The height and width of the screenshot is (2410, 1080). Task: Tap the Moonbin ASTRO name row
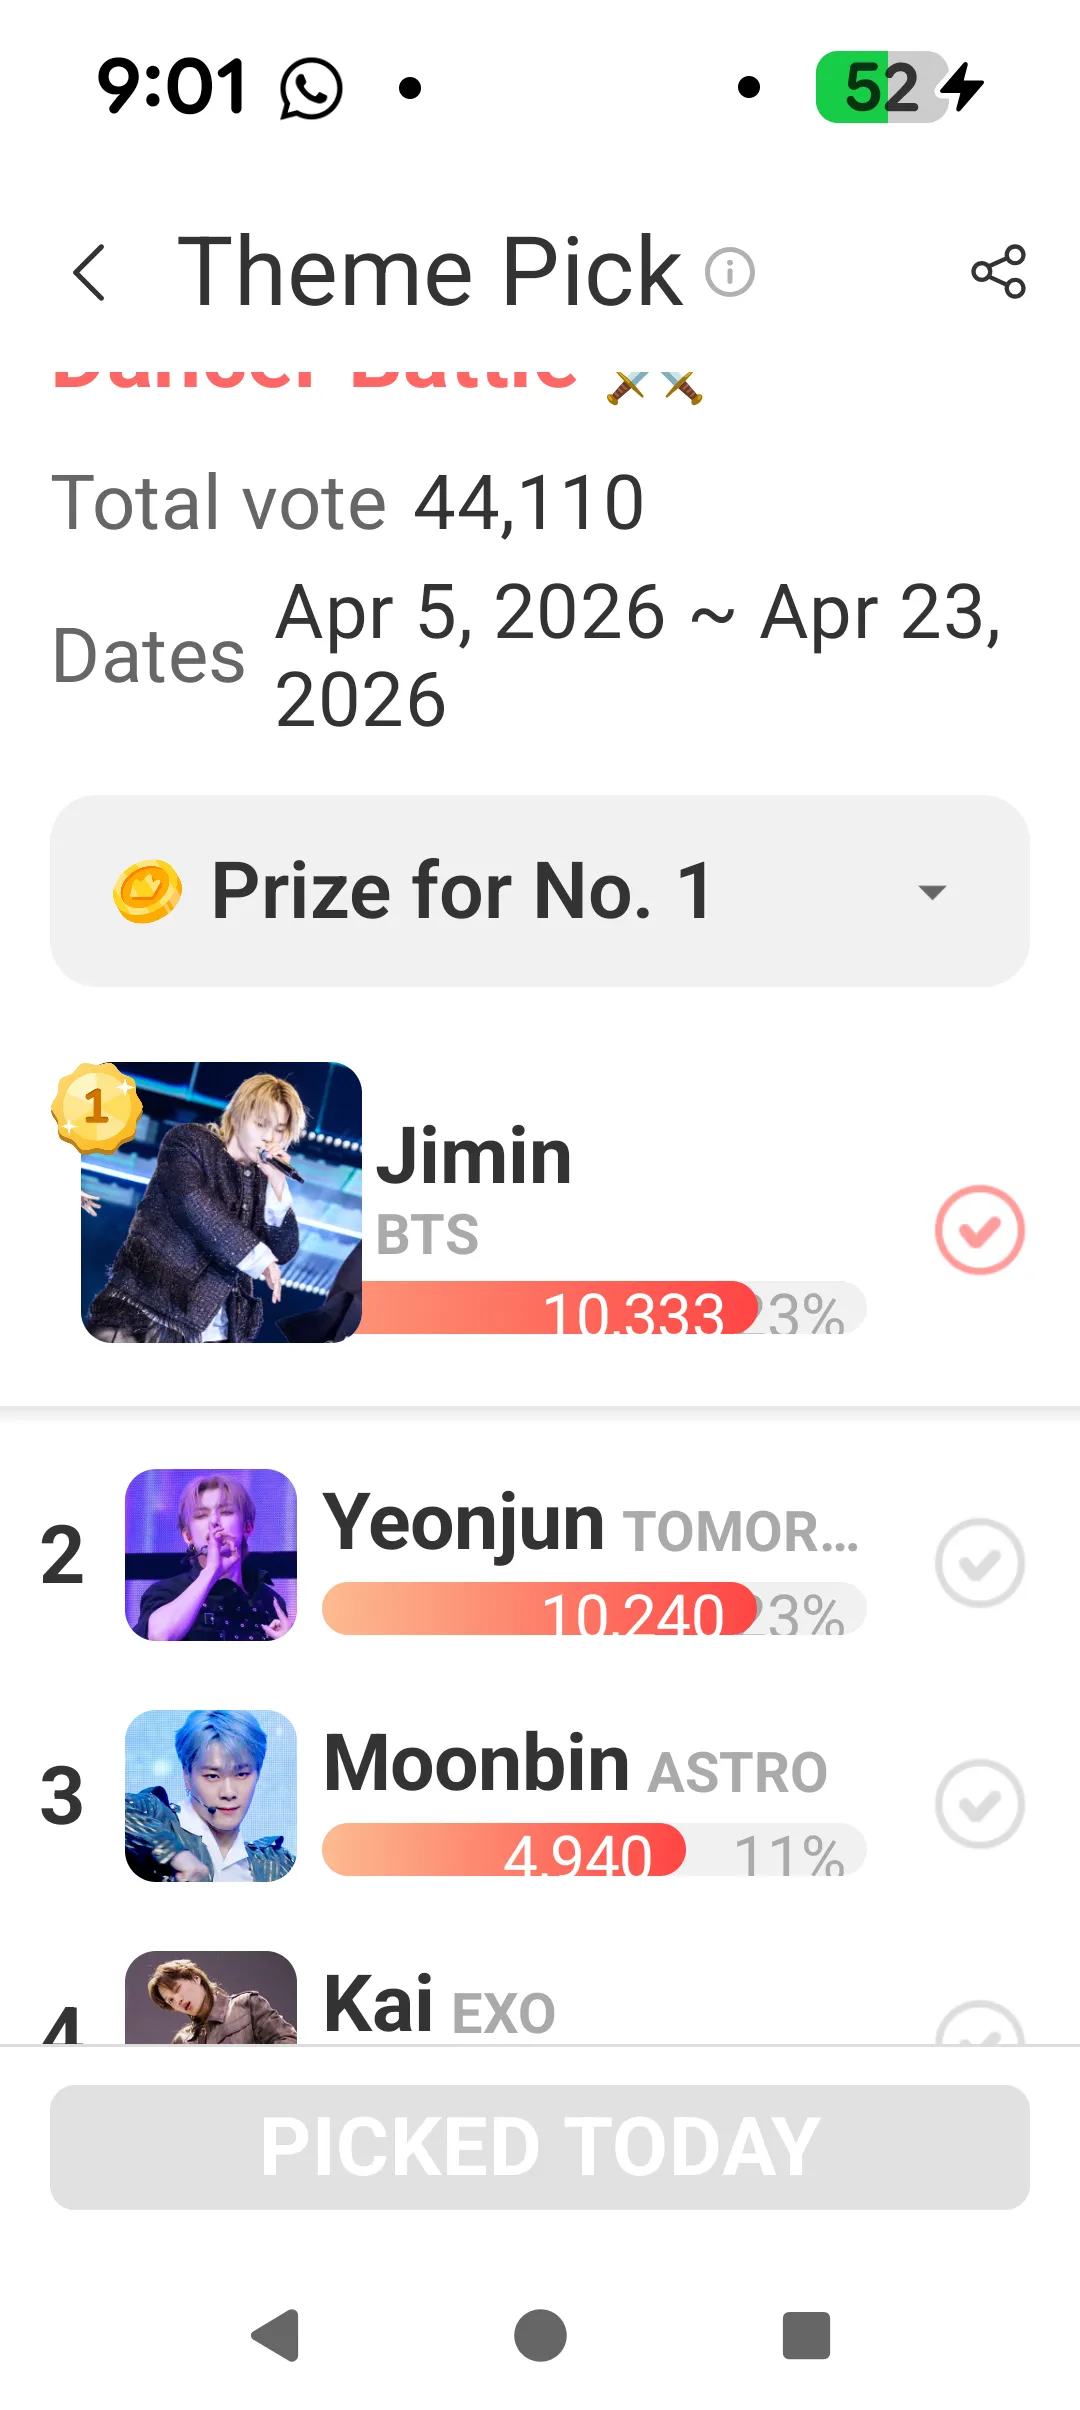coord(575,1765)
